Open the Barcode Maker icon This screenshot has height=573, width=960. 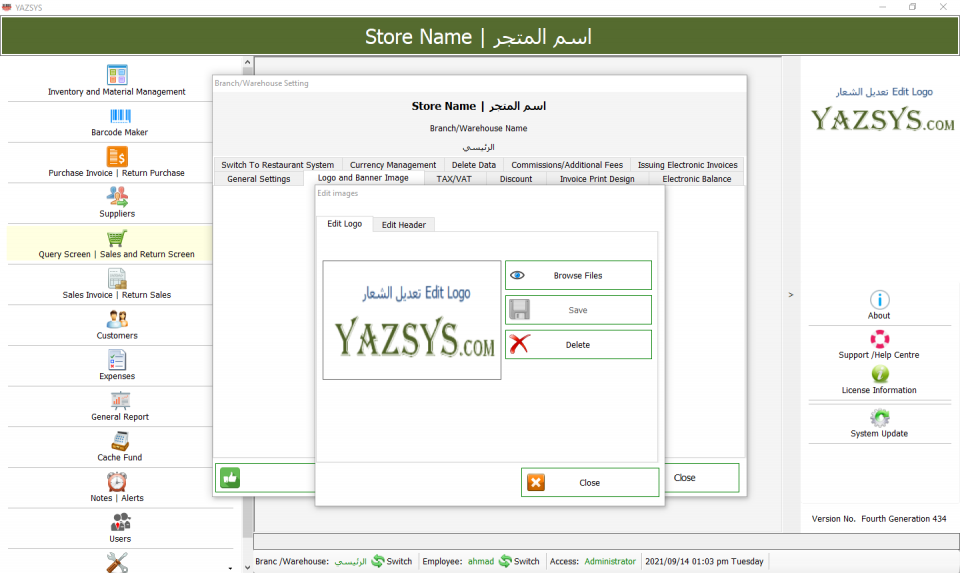click(x=119, y=116)
